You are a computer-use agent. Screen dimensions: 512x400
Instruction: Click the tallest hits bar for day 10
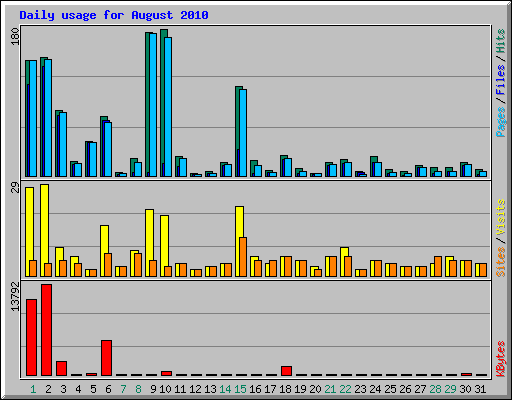tap(163, 103)
